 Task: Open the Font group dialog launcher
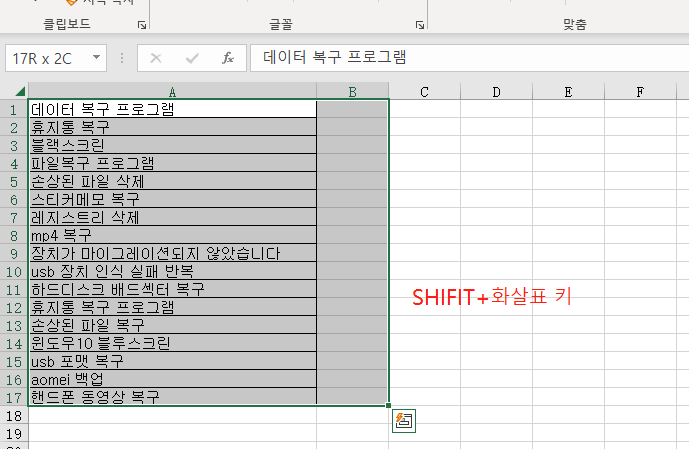click(420, 25)
